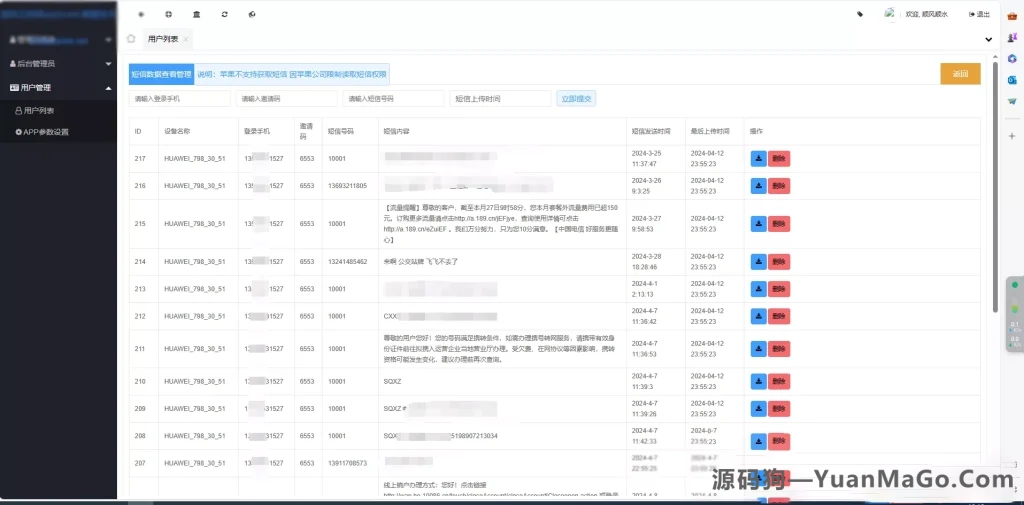Click message 来啊 公交站牌 in row 214
This screenshot has width=1024, height=505.
[x=421, y=261]
